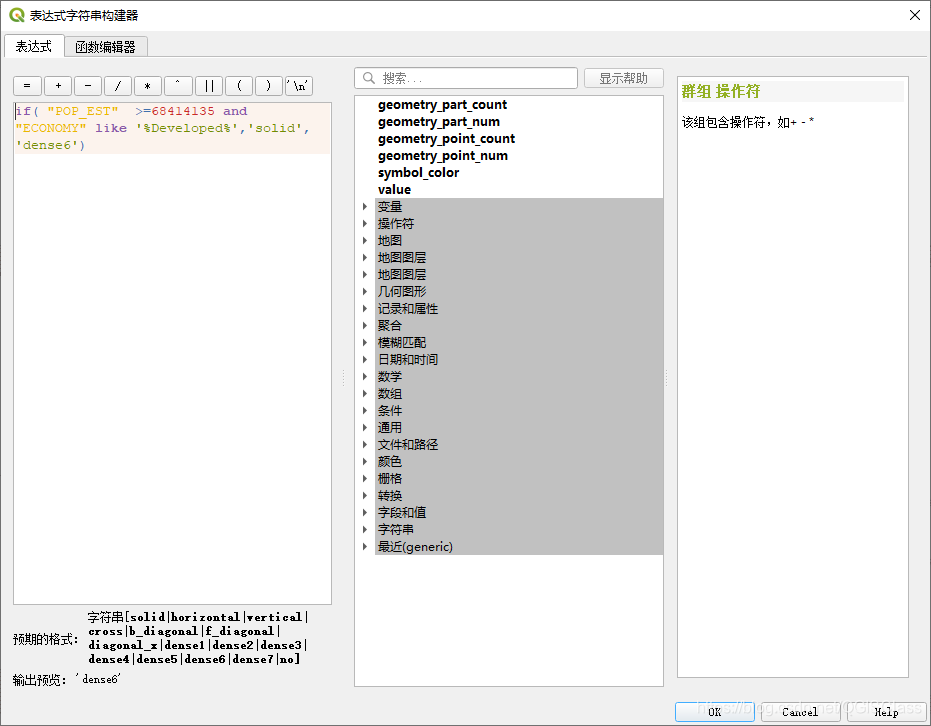Expand the 操作符 group

[365, 224]
